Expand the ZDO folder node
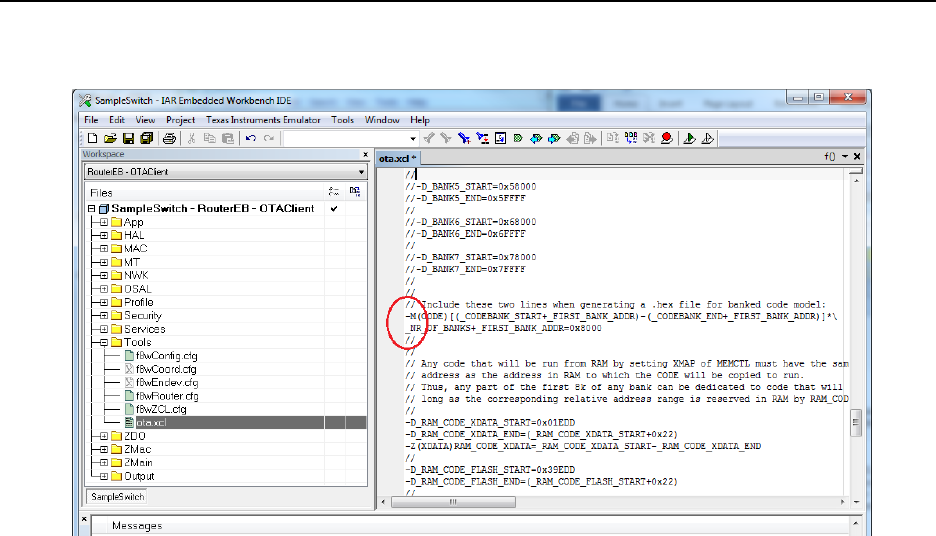 104,436
